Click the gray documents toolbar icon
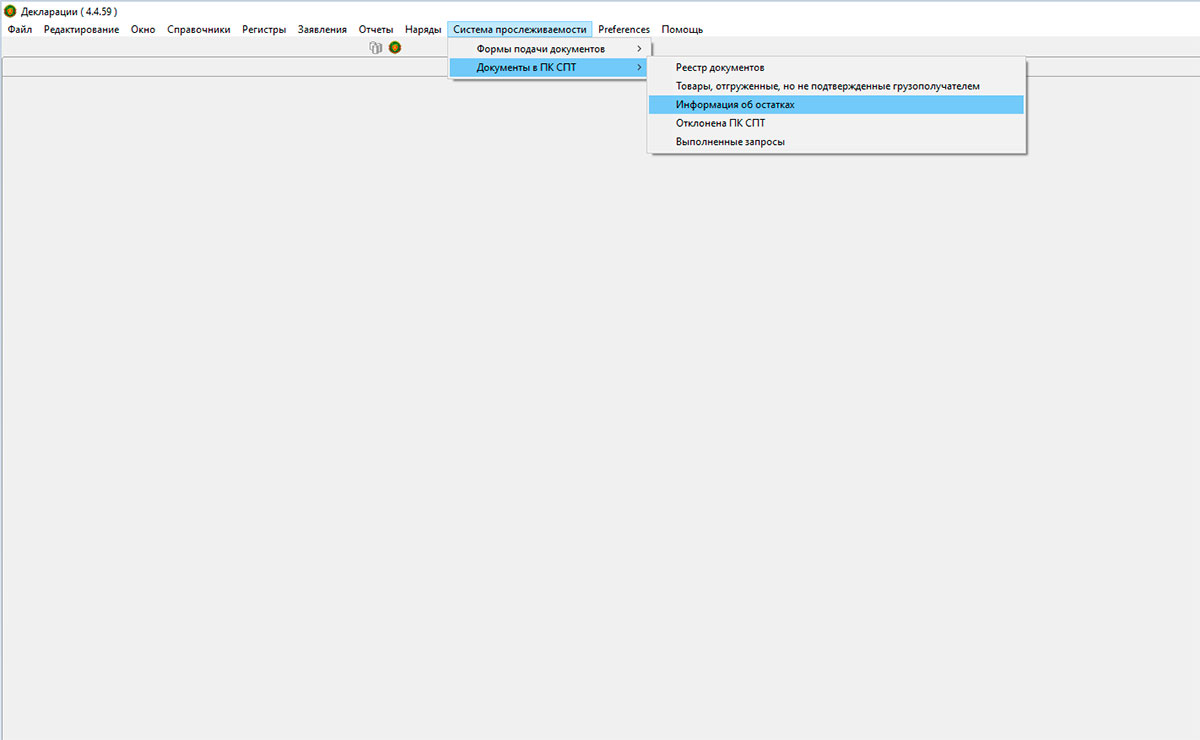 pyautogui.click(x=376, y=47)
